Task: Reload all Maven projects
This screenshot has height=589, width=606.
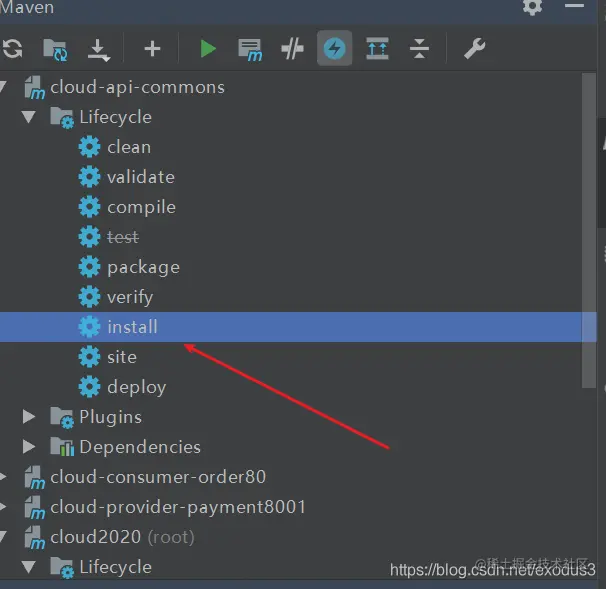Action: 12,49
